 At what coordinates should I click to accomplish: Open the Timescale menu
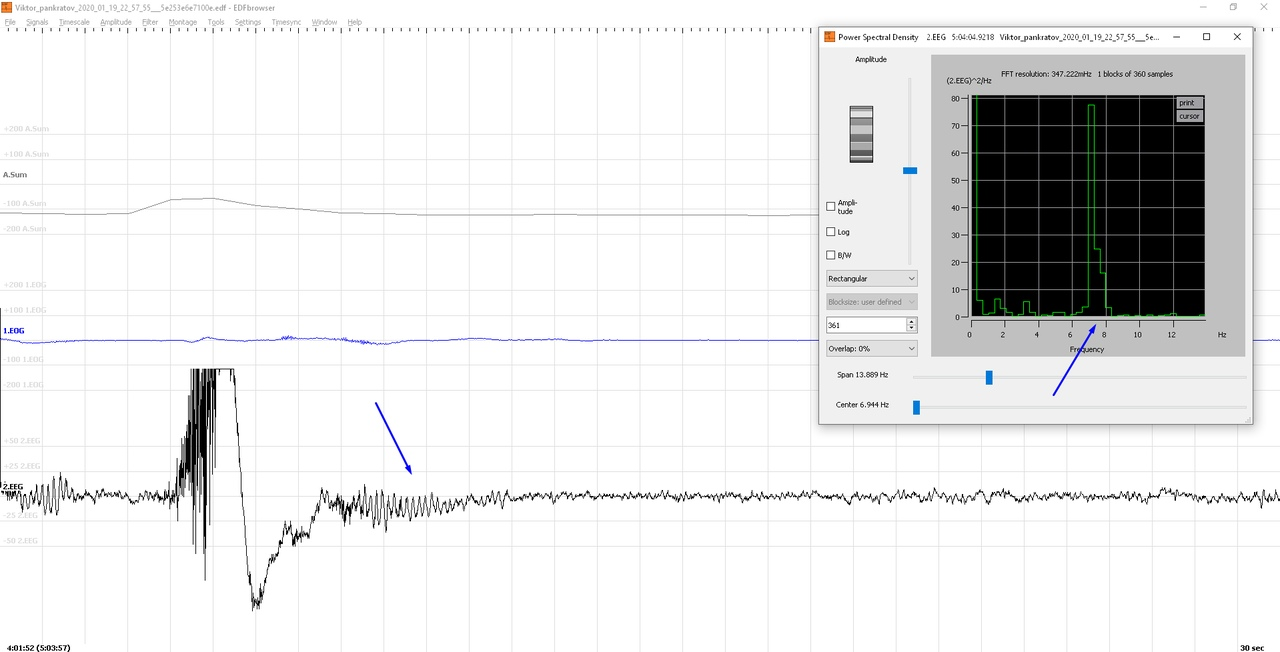[75, 22]
